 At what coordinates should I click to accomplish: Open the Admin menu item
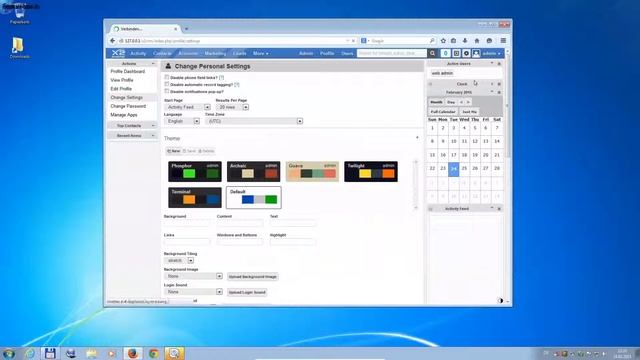click(306, 53)
